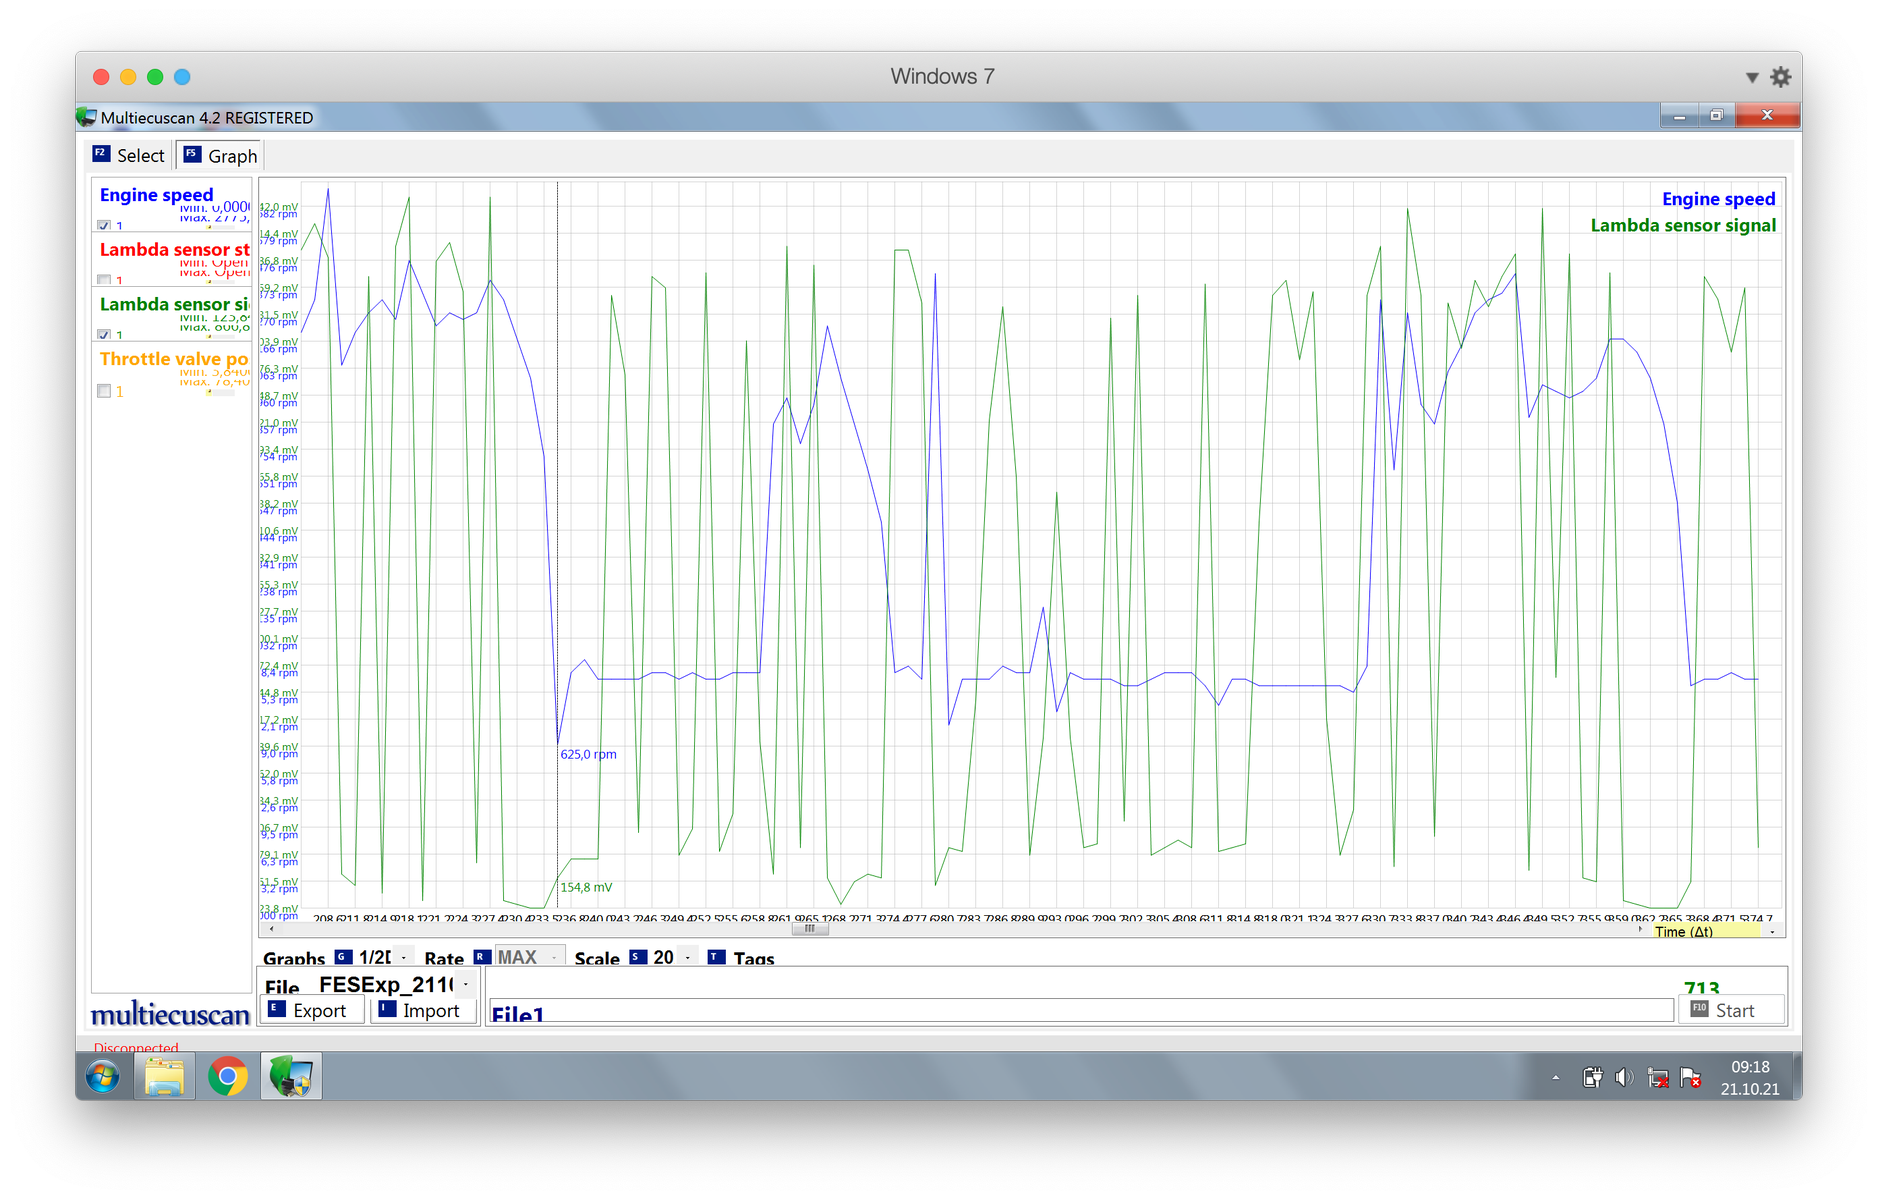Switch to the Select tab
The height and width of the screenshot is (1200, 1878).
tap(129, 156)
